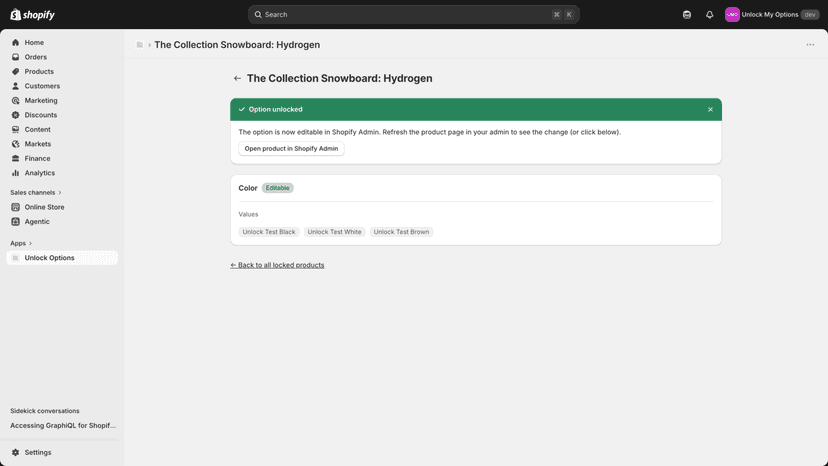The height and width of the screenshot is (466, 828).
Task: Open Accessing GraphiQL for Shopify conversation
Action: click(63, 425)
